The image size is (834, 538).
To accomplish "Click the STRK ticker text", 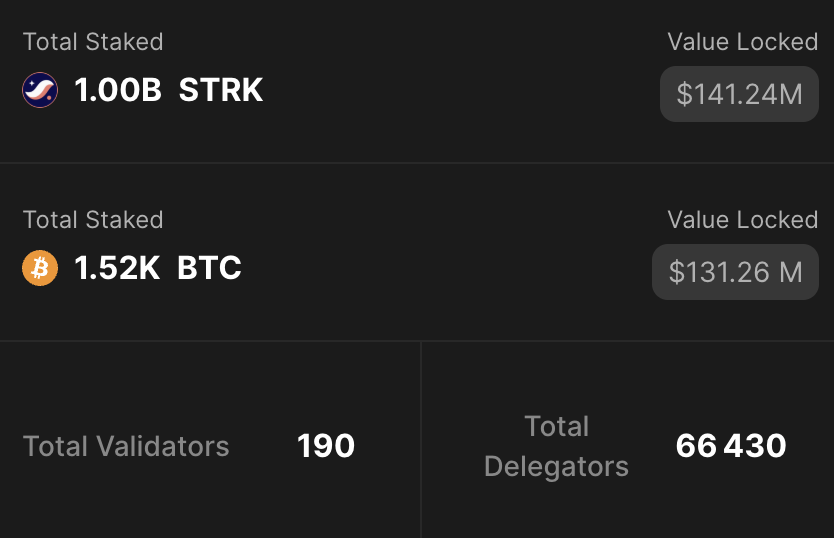I will (221, 91).
